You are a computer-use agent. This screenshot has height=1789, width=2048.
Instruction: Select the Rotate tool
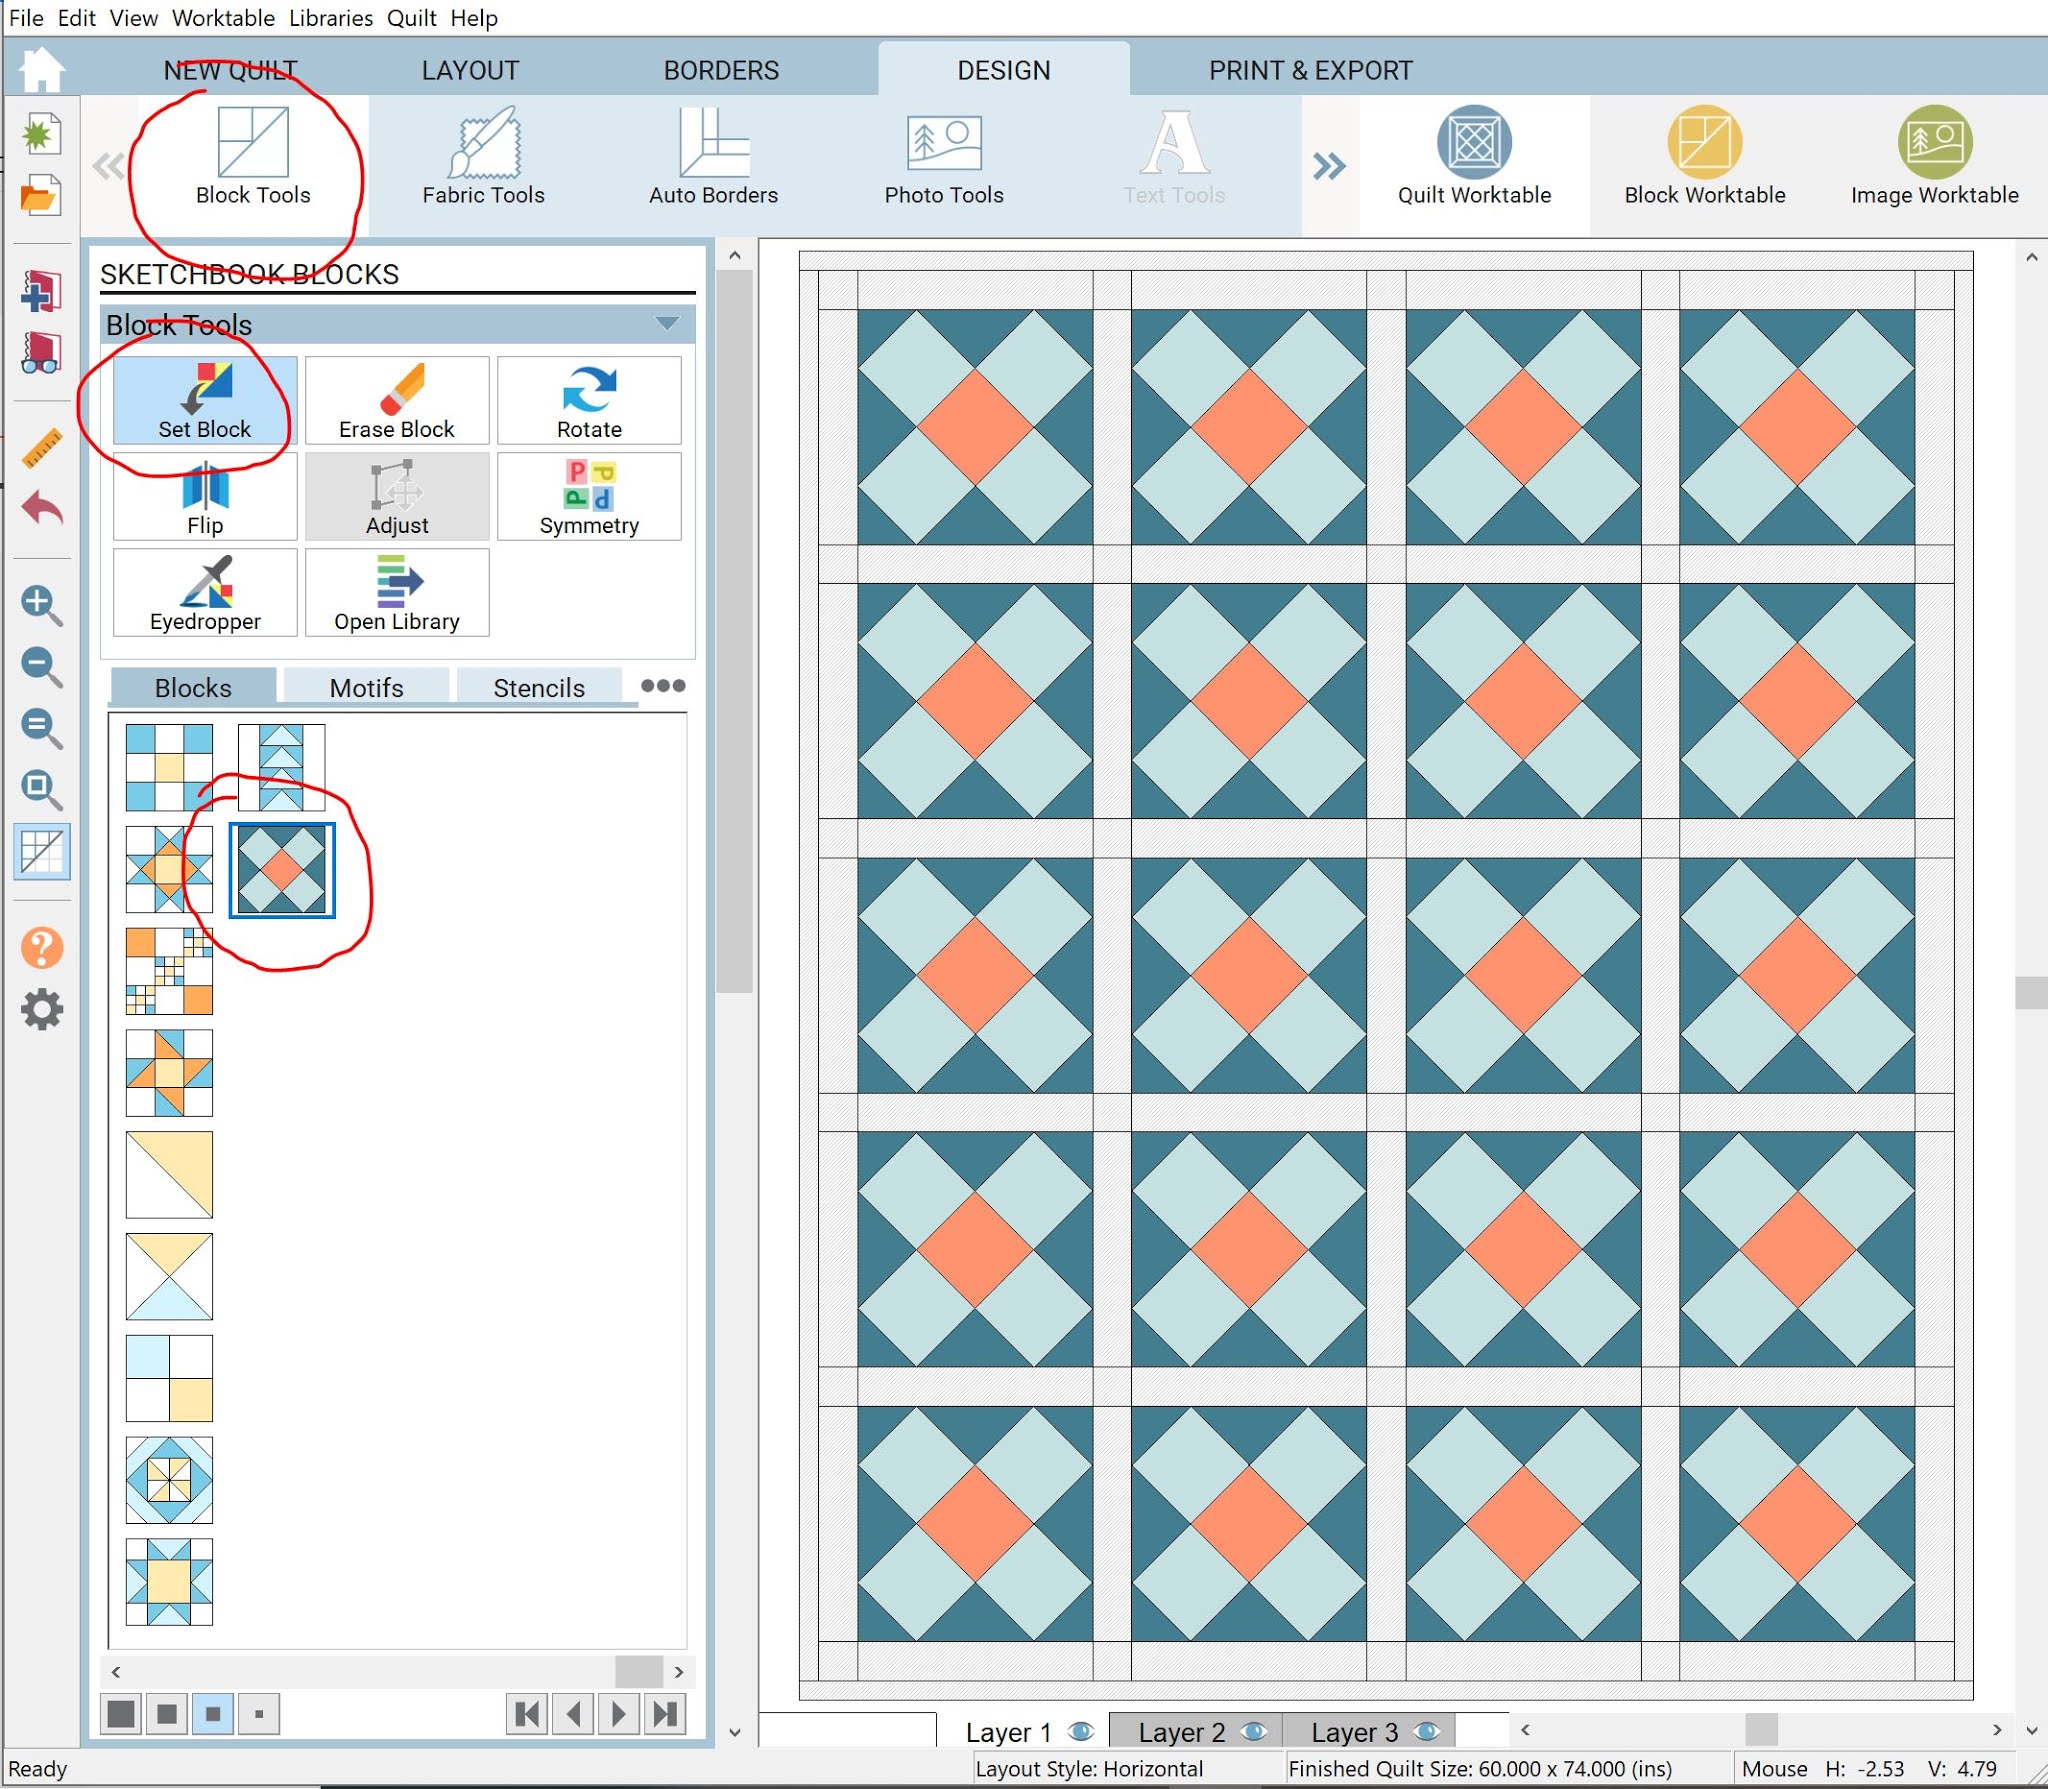click(x=589, y=400)
